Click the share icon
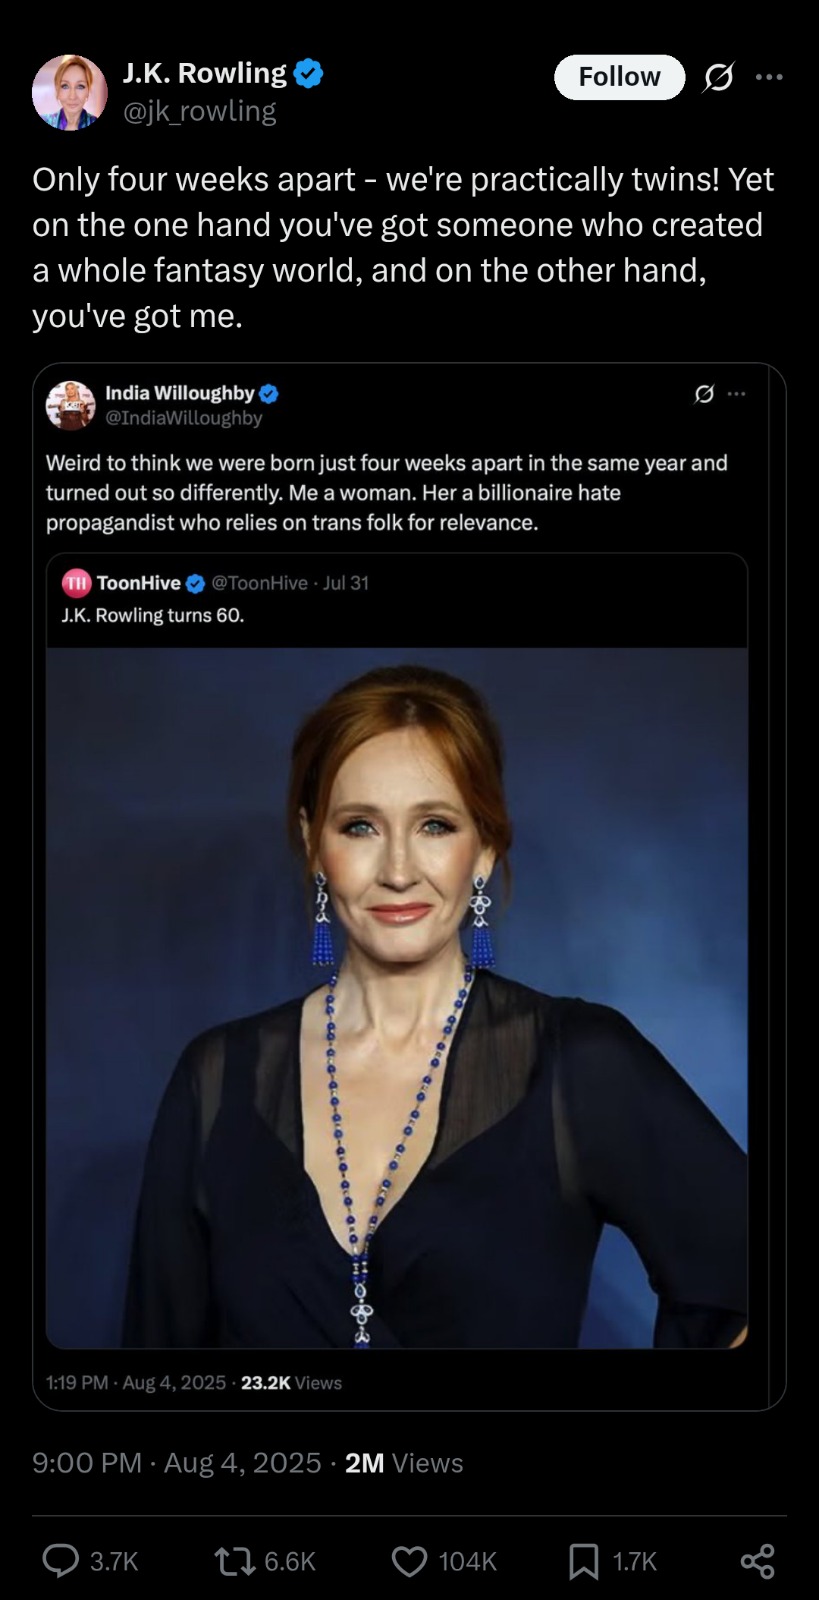 (757, 1561)
